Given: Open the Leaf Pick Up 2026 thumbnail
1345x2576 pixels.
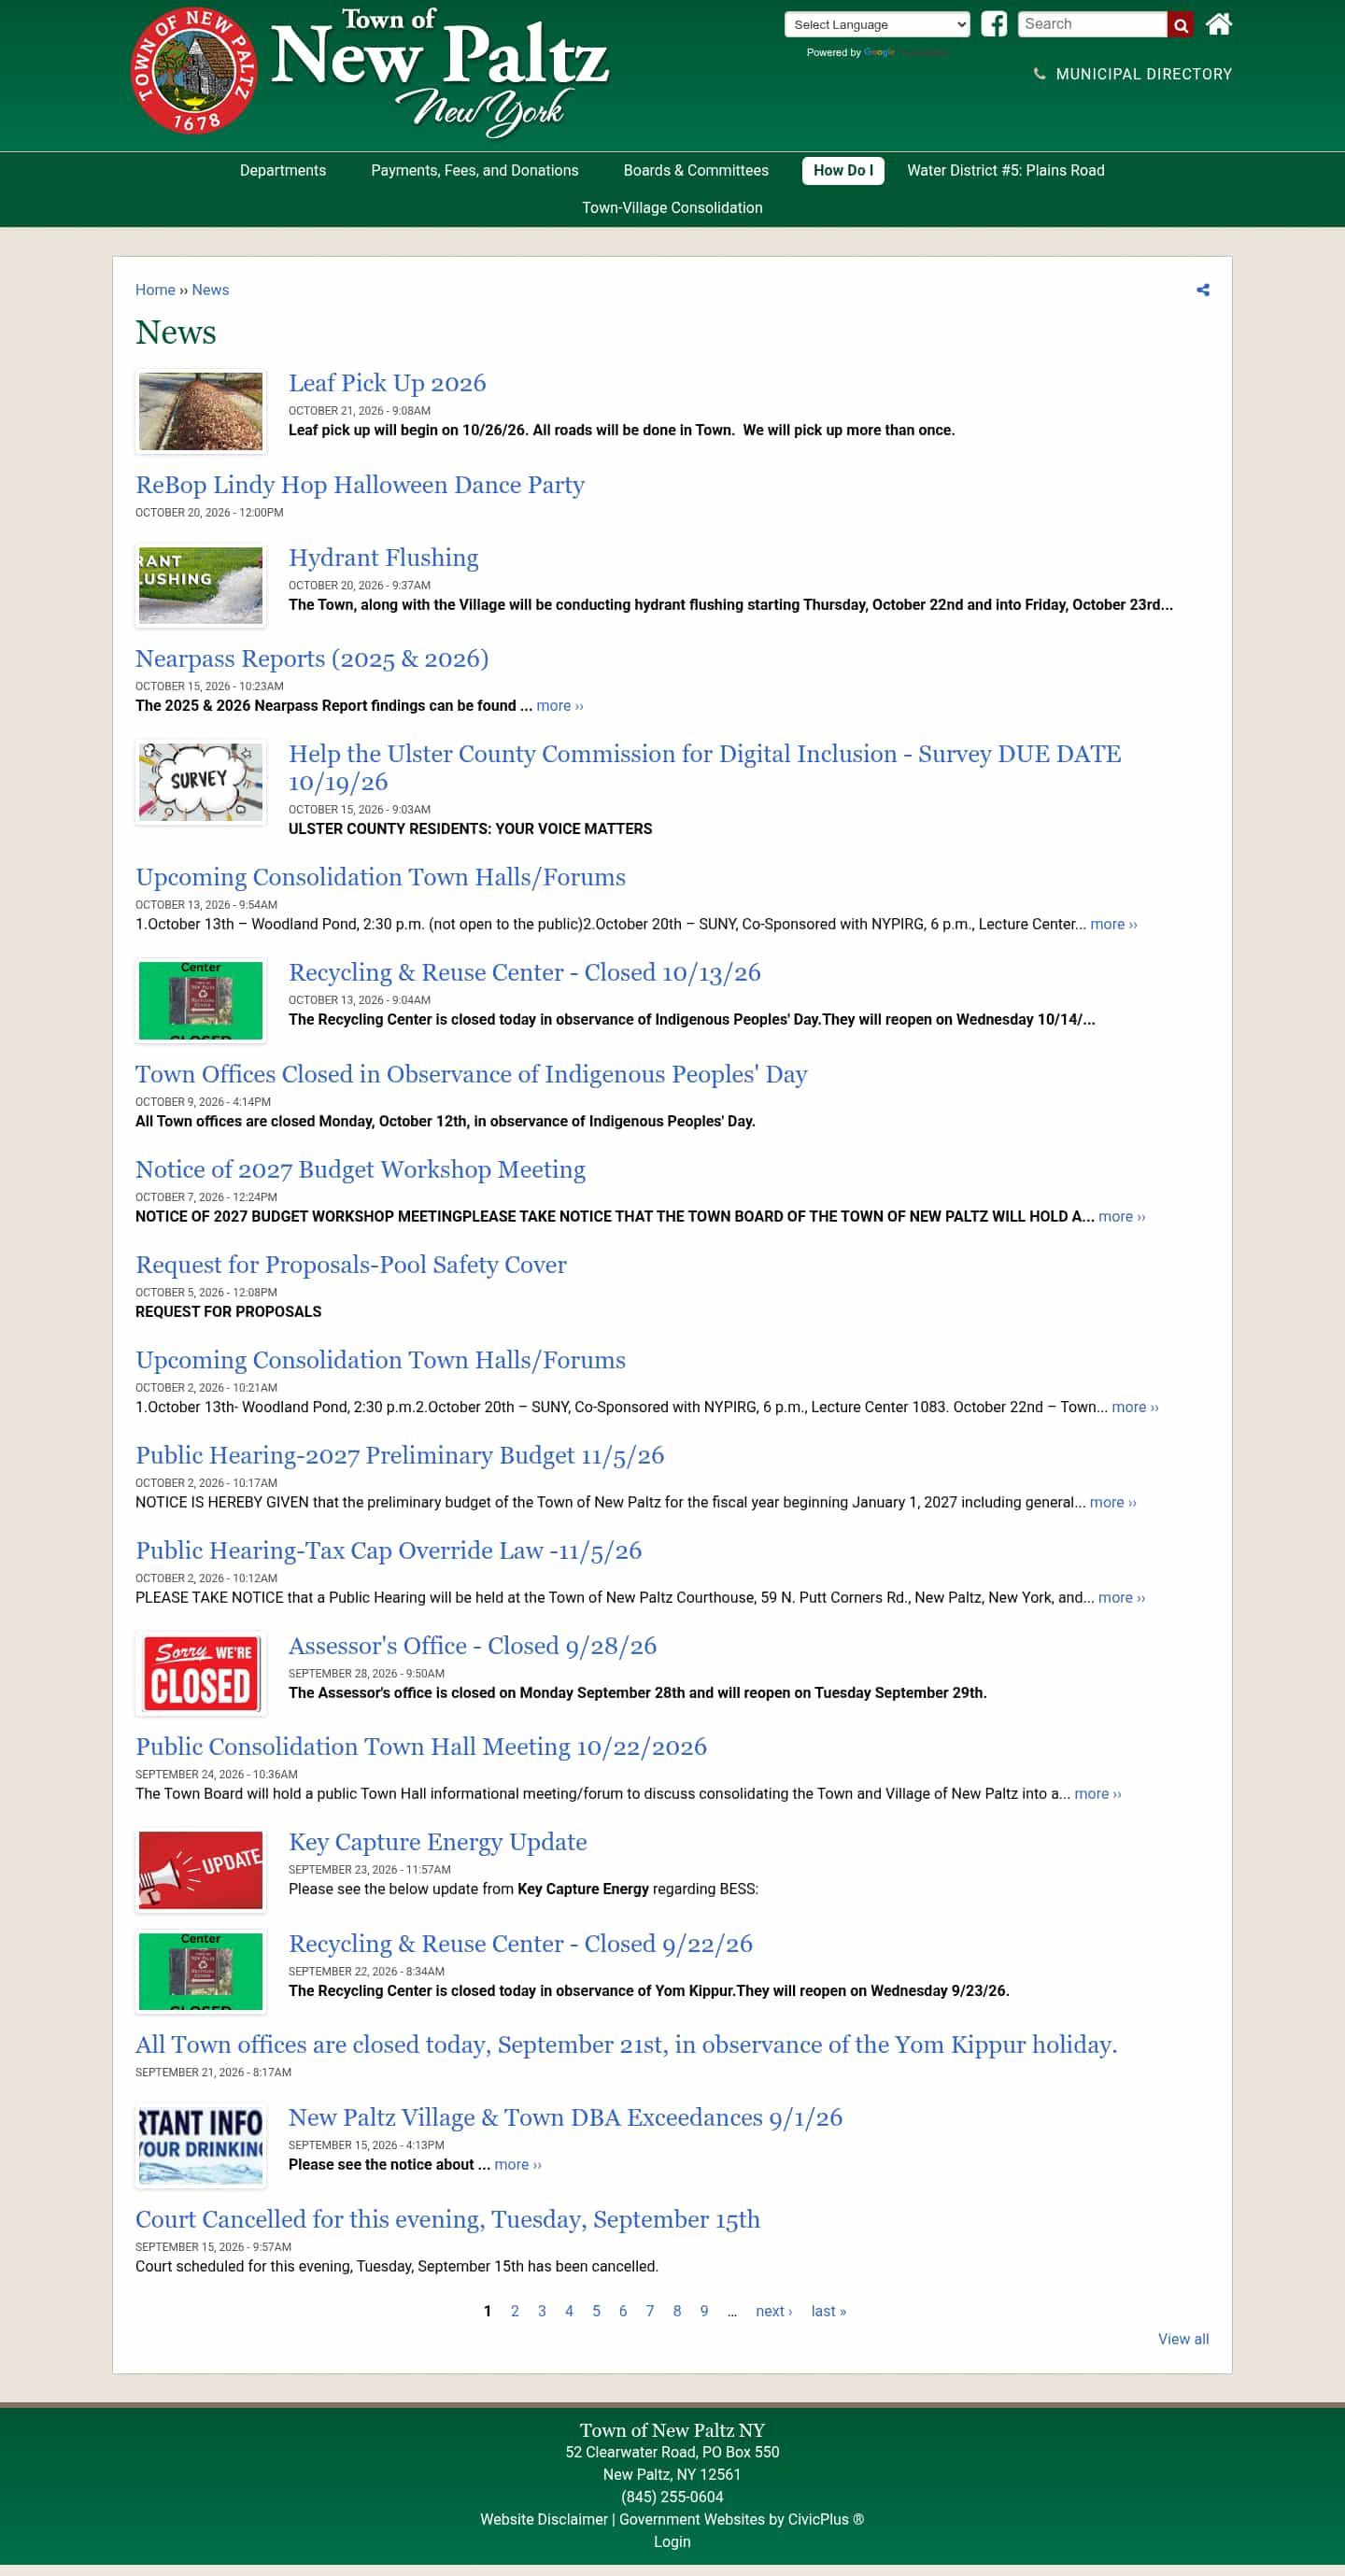Looking at the screenshot, I should click(200, 411).
